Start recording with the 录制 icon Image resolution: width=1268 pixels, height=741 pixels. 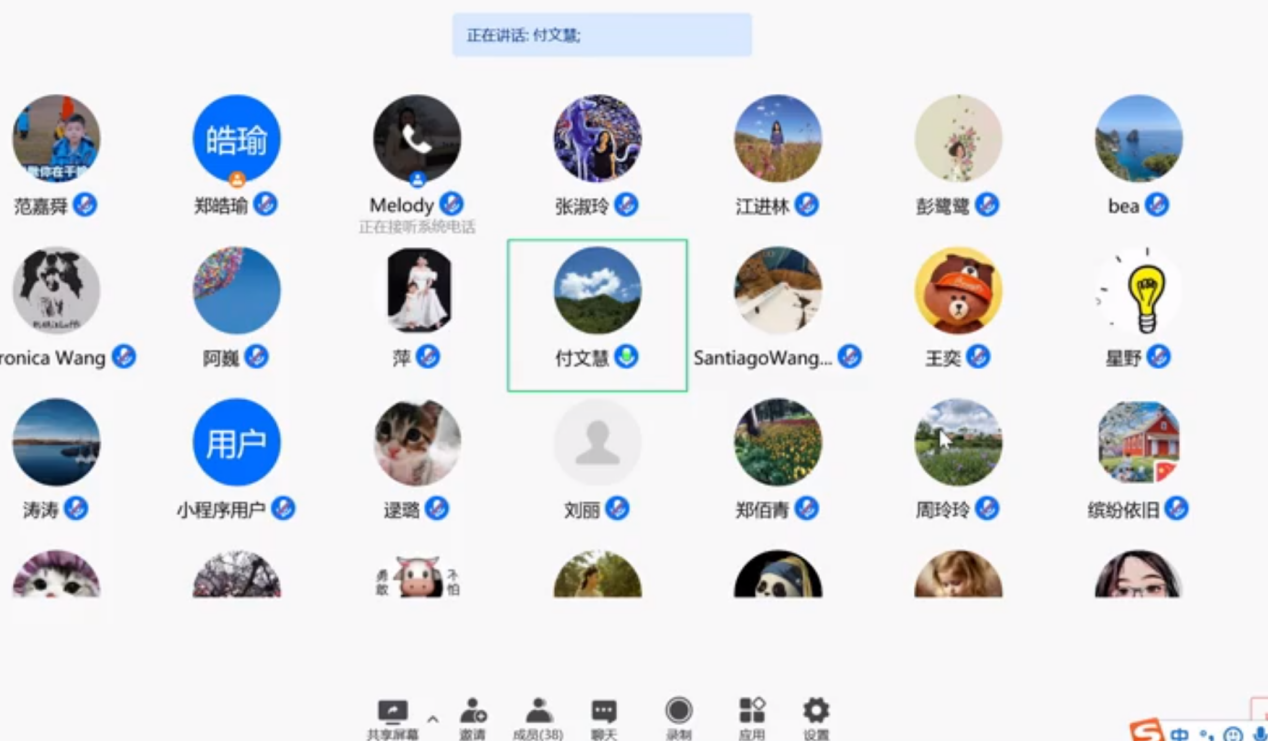[679, 711]
